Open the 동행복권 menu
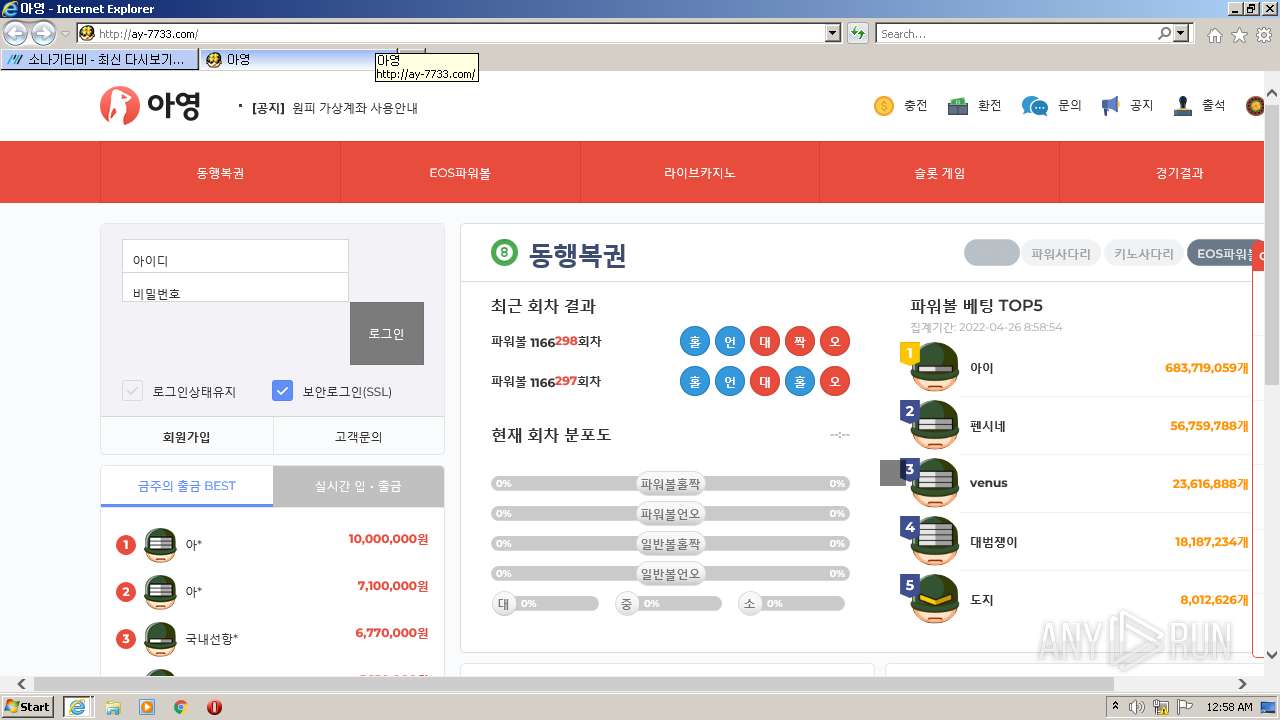1280x720 pixels. 220,172
